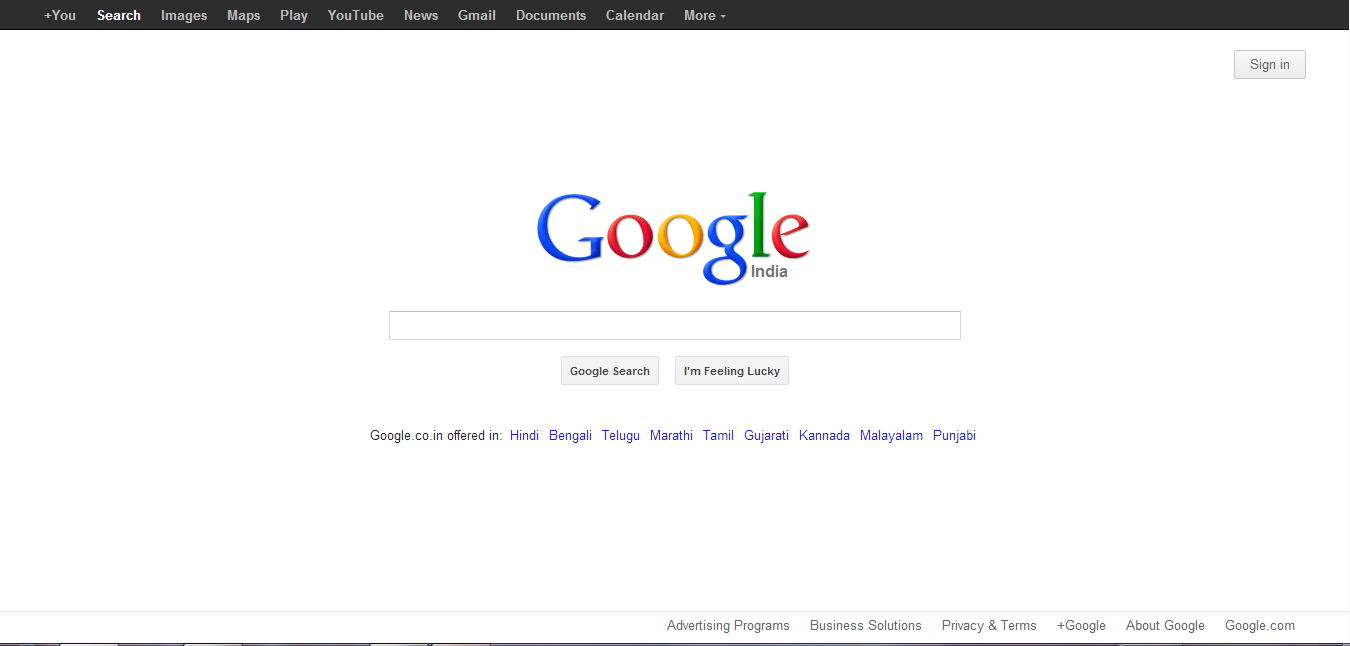1350x646 pixels.
Task: Open About Google footer link
Action: tap(1165, 625)
